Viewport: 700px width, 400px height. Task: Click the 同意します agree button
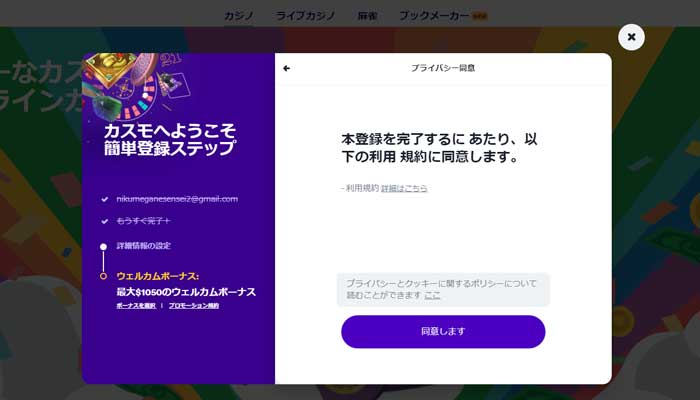[x=443, y=332]
